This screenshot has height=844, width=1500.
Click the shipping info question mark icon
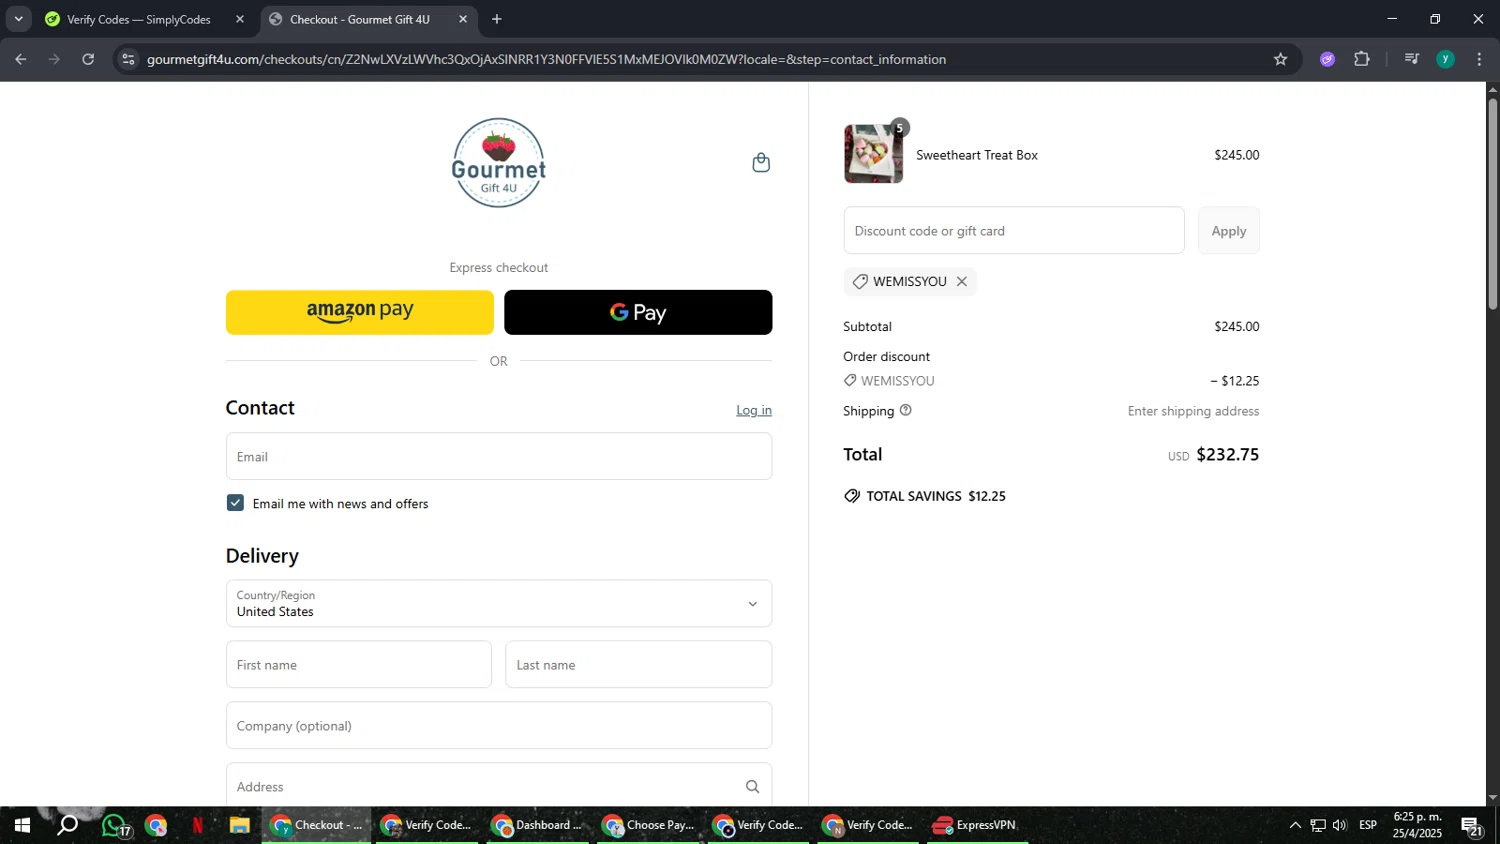(x=906, y=410)
